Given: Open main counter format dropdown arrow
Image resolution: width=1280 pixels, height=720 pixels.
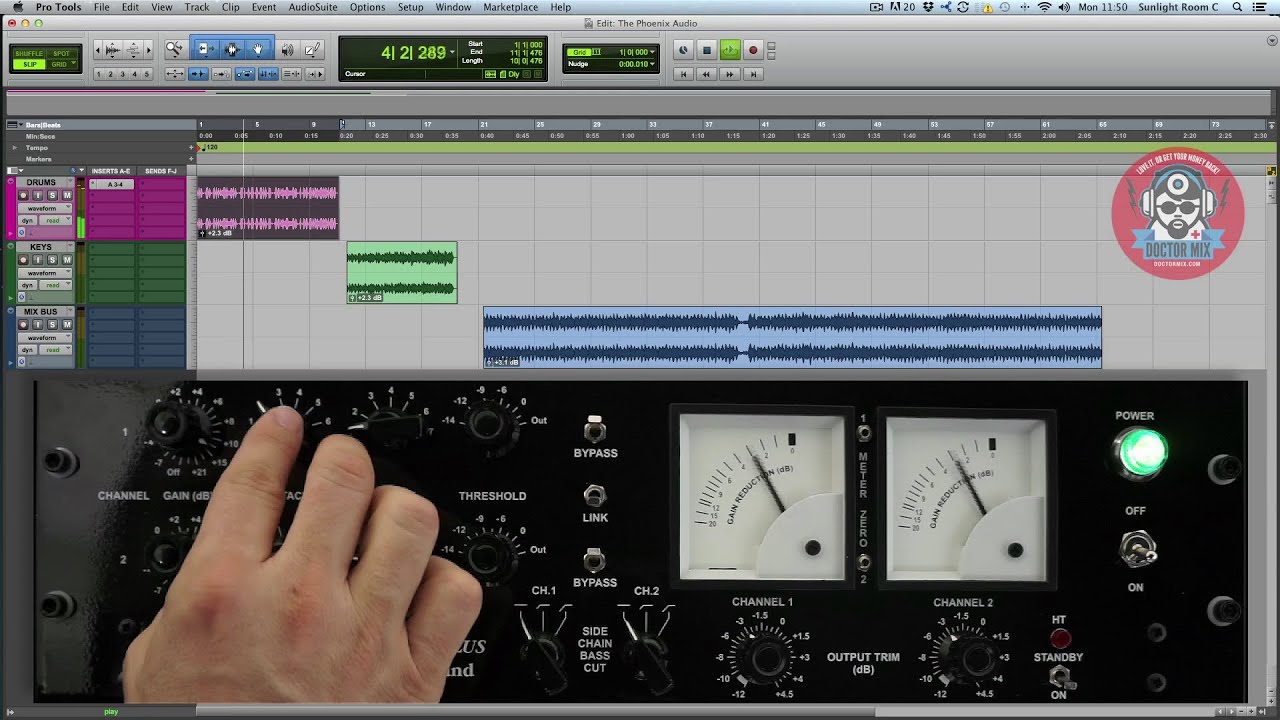Looking at the screenshot, I should pos(452,52).
